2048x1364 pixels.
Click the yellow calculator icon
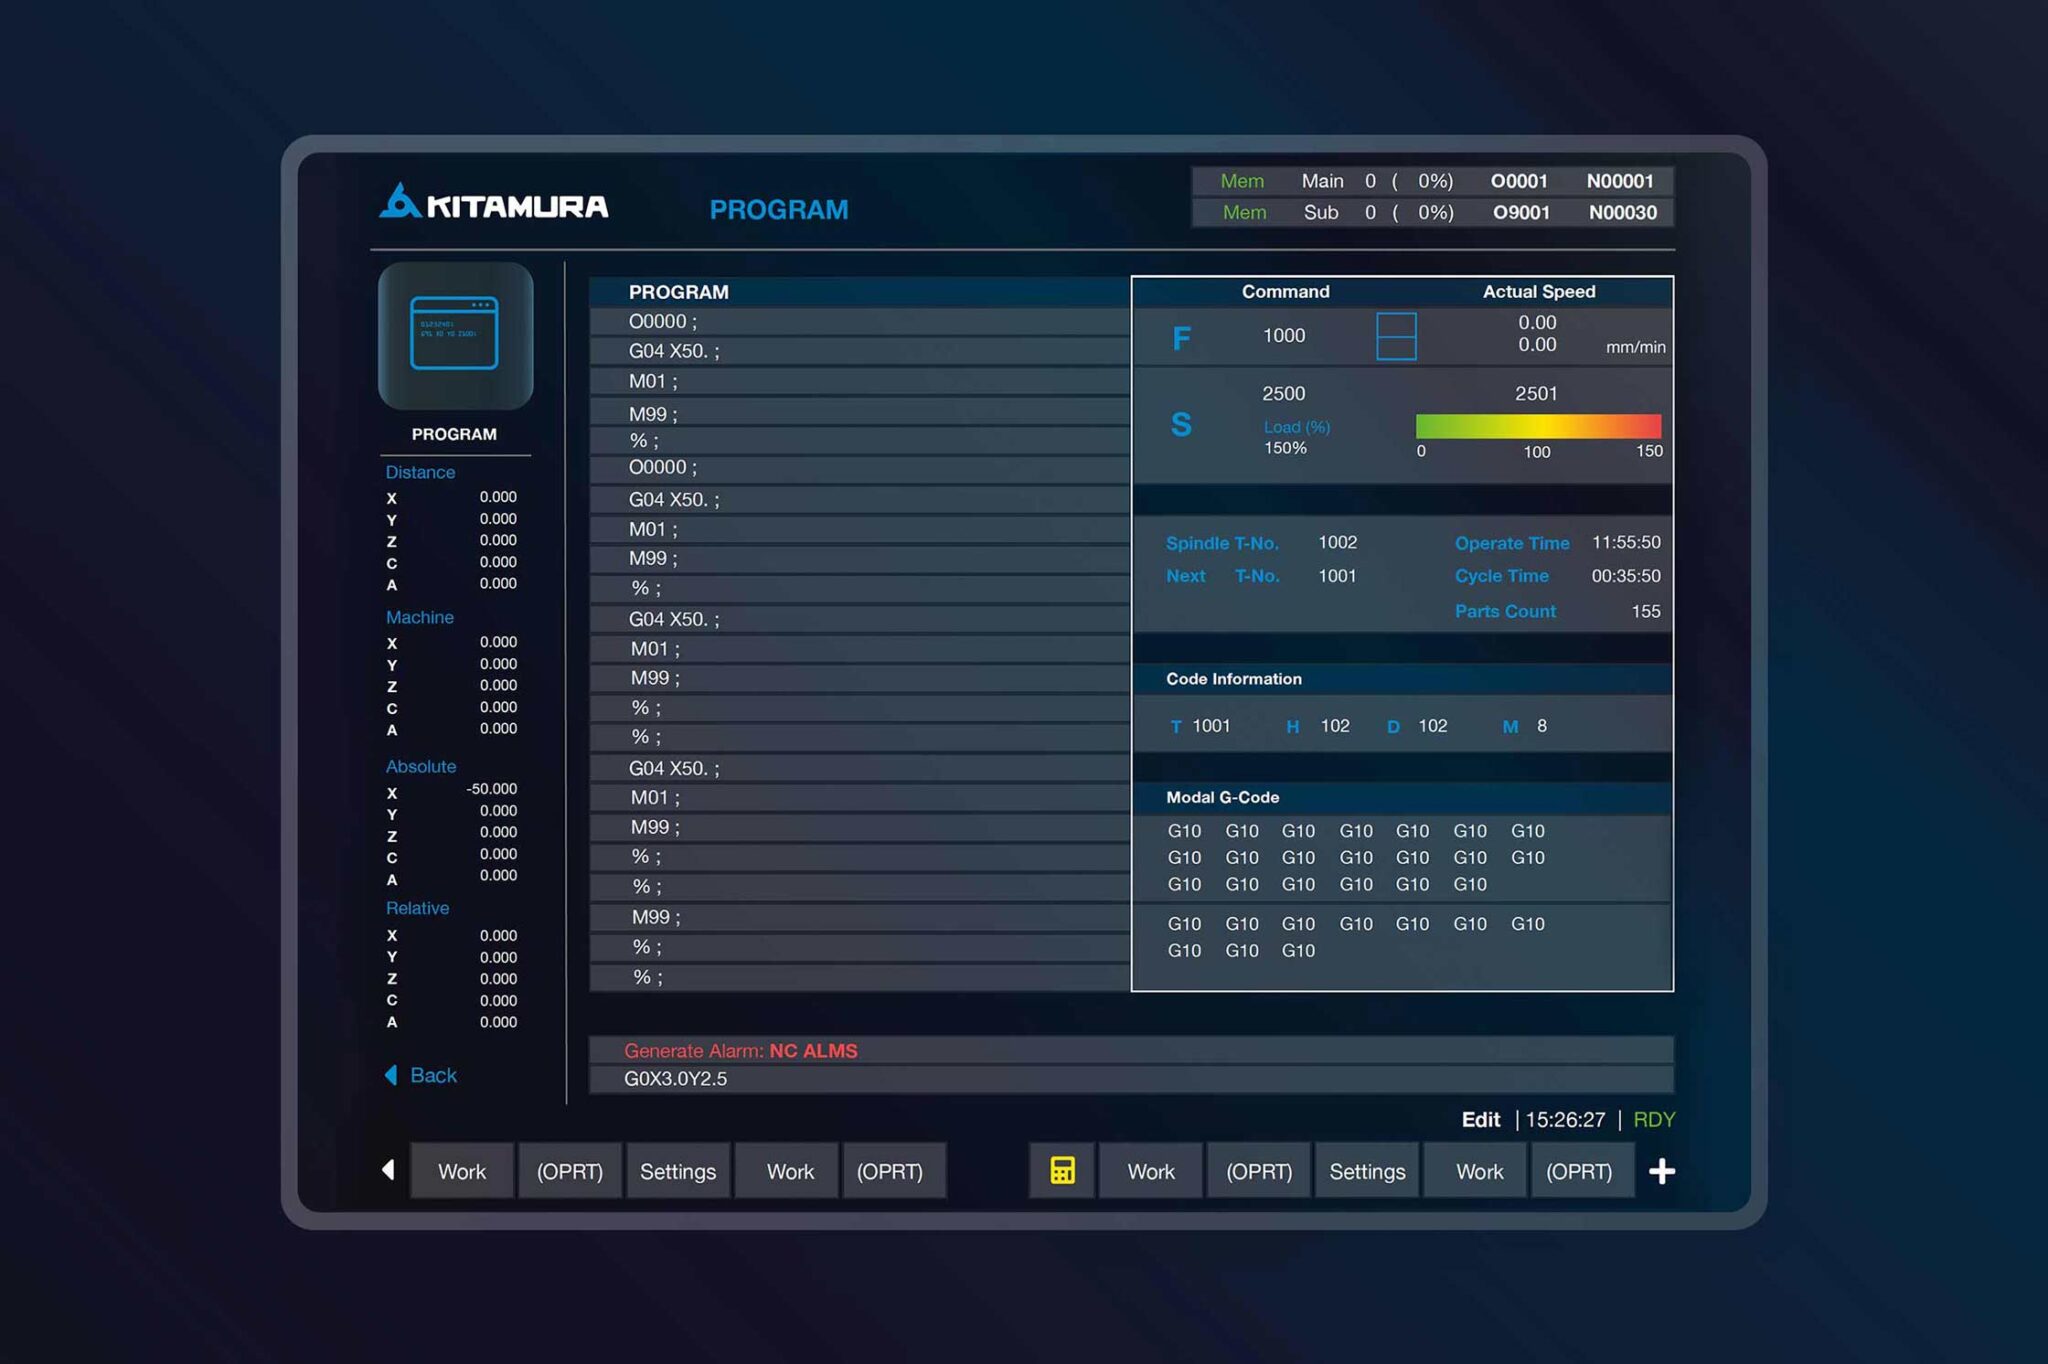click(1062, 1170)
